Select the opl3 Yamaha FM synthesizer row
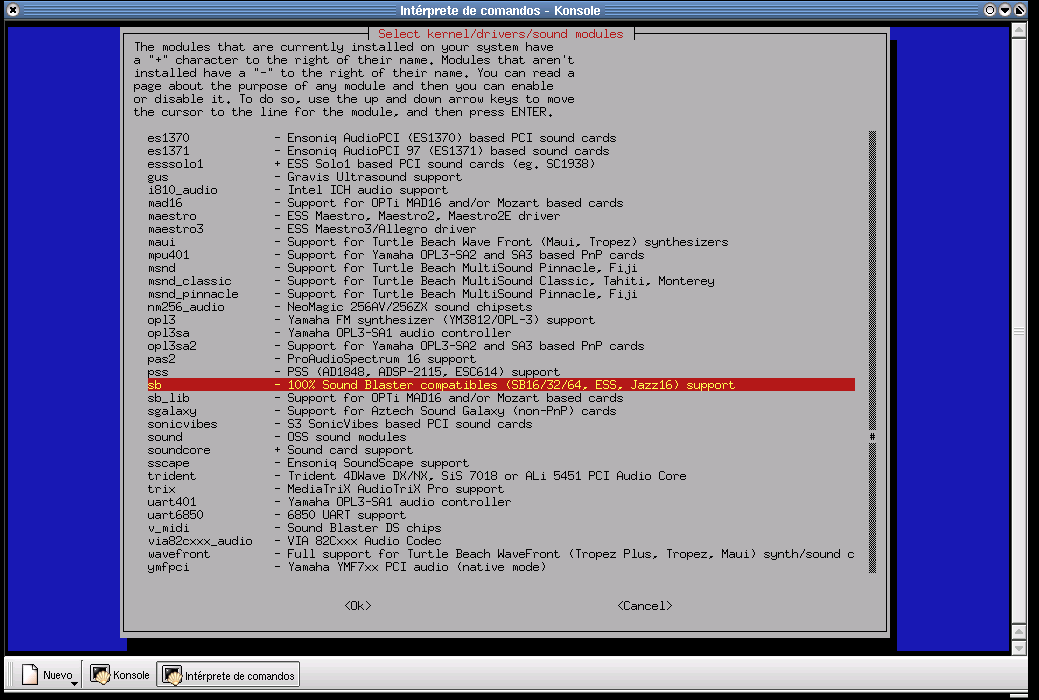 pyautogui.click(x=501, y=320)
